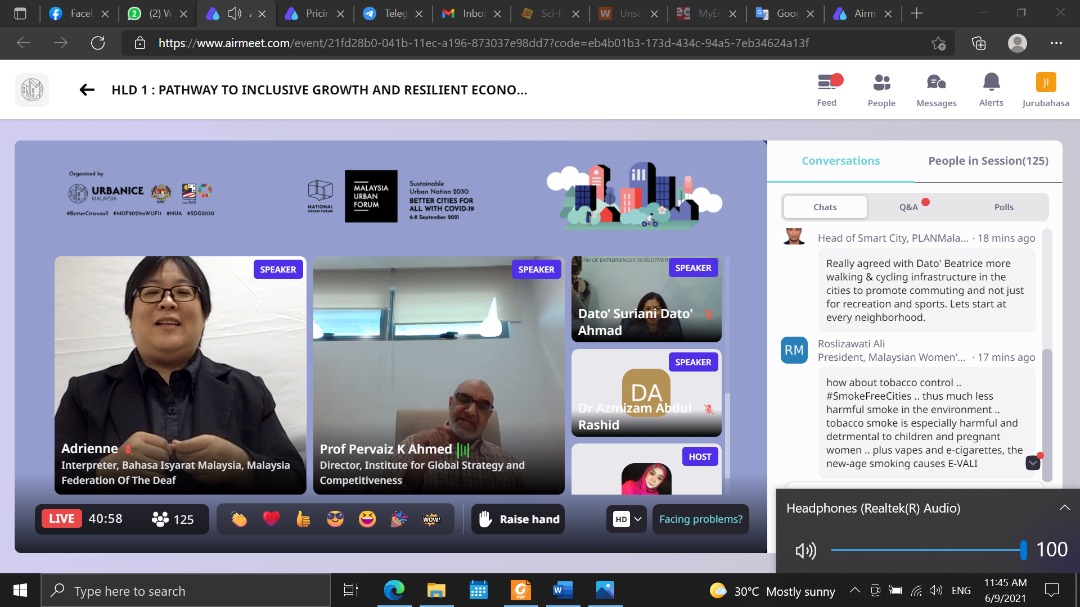Open the People section
This screenshot has width=1080, height=607.
882,90
